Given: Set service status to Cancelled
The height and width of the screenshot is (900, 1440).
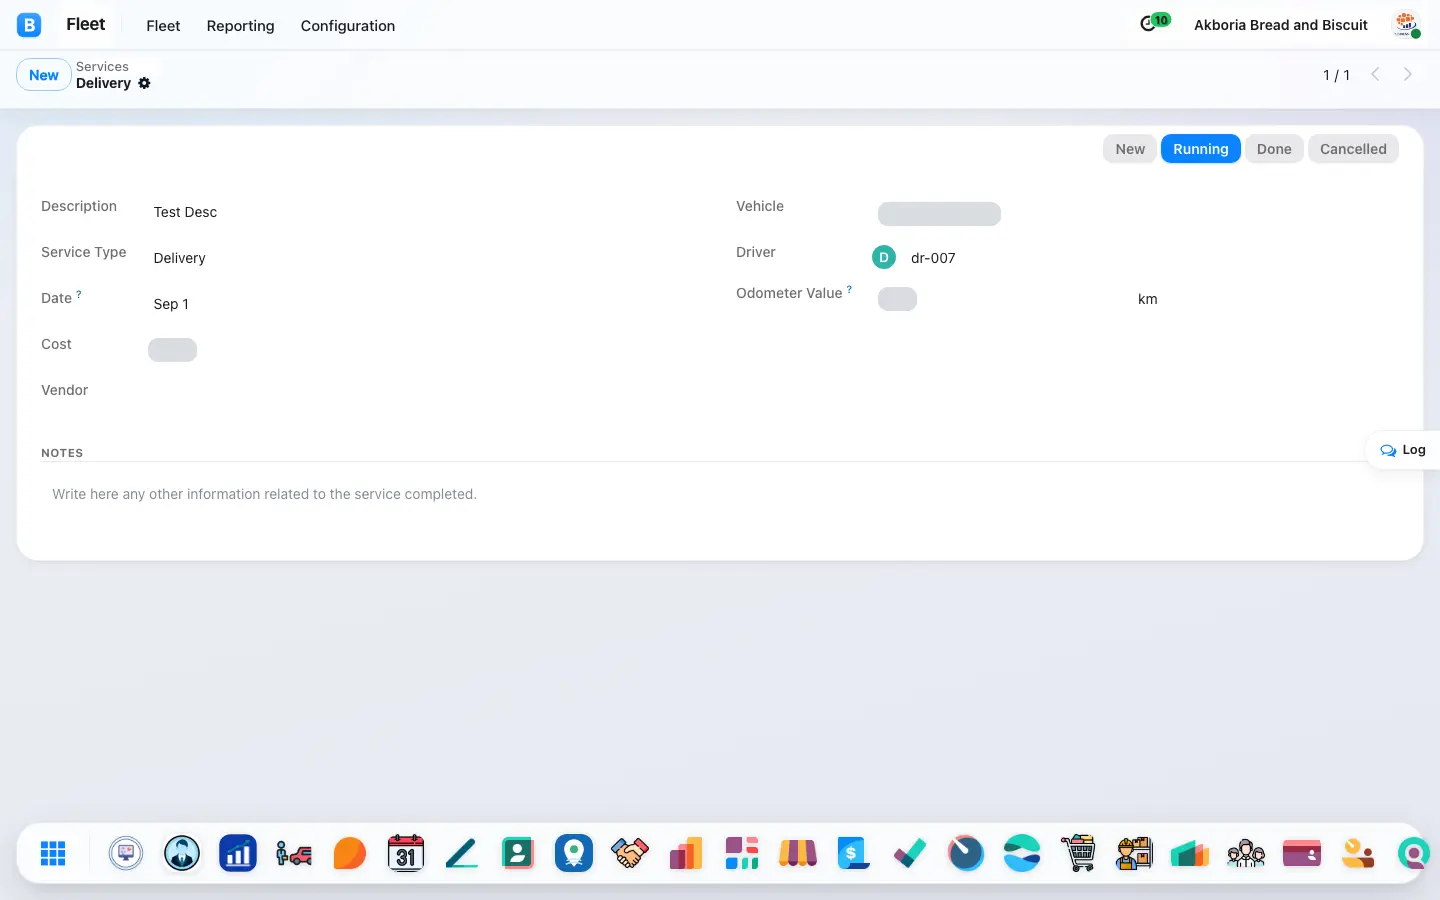Looking at the screenshot, I should [1353, 149].
